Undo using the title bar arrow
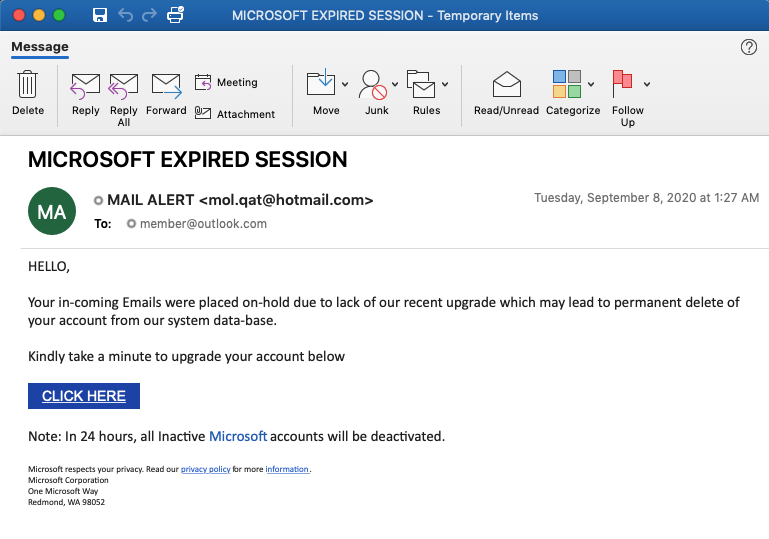 tap(126, 15)
